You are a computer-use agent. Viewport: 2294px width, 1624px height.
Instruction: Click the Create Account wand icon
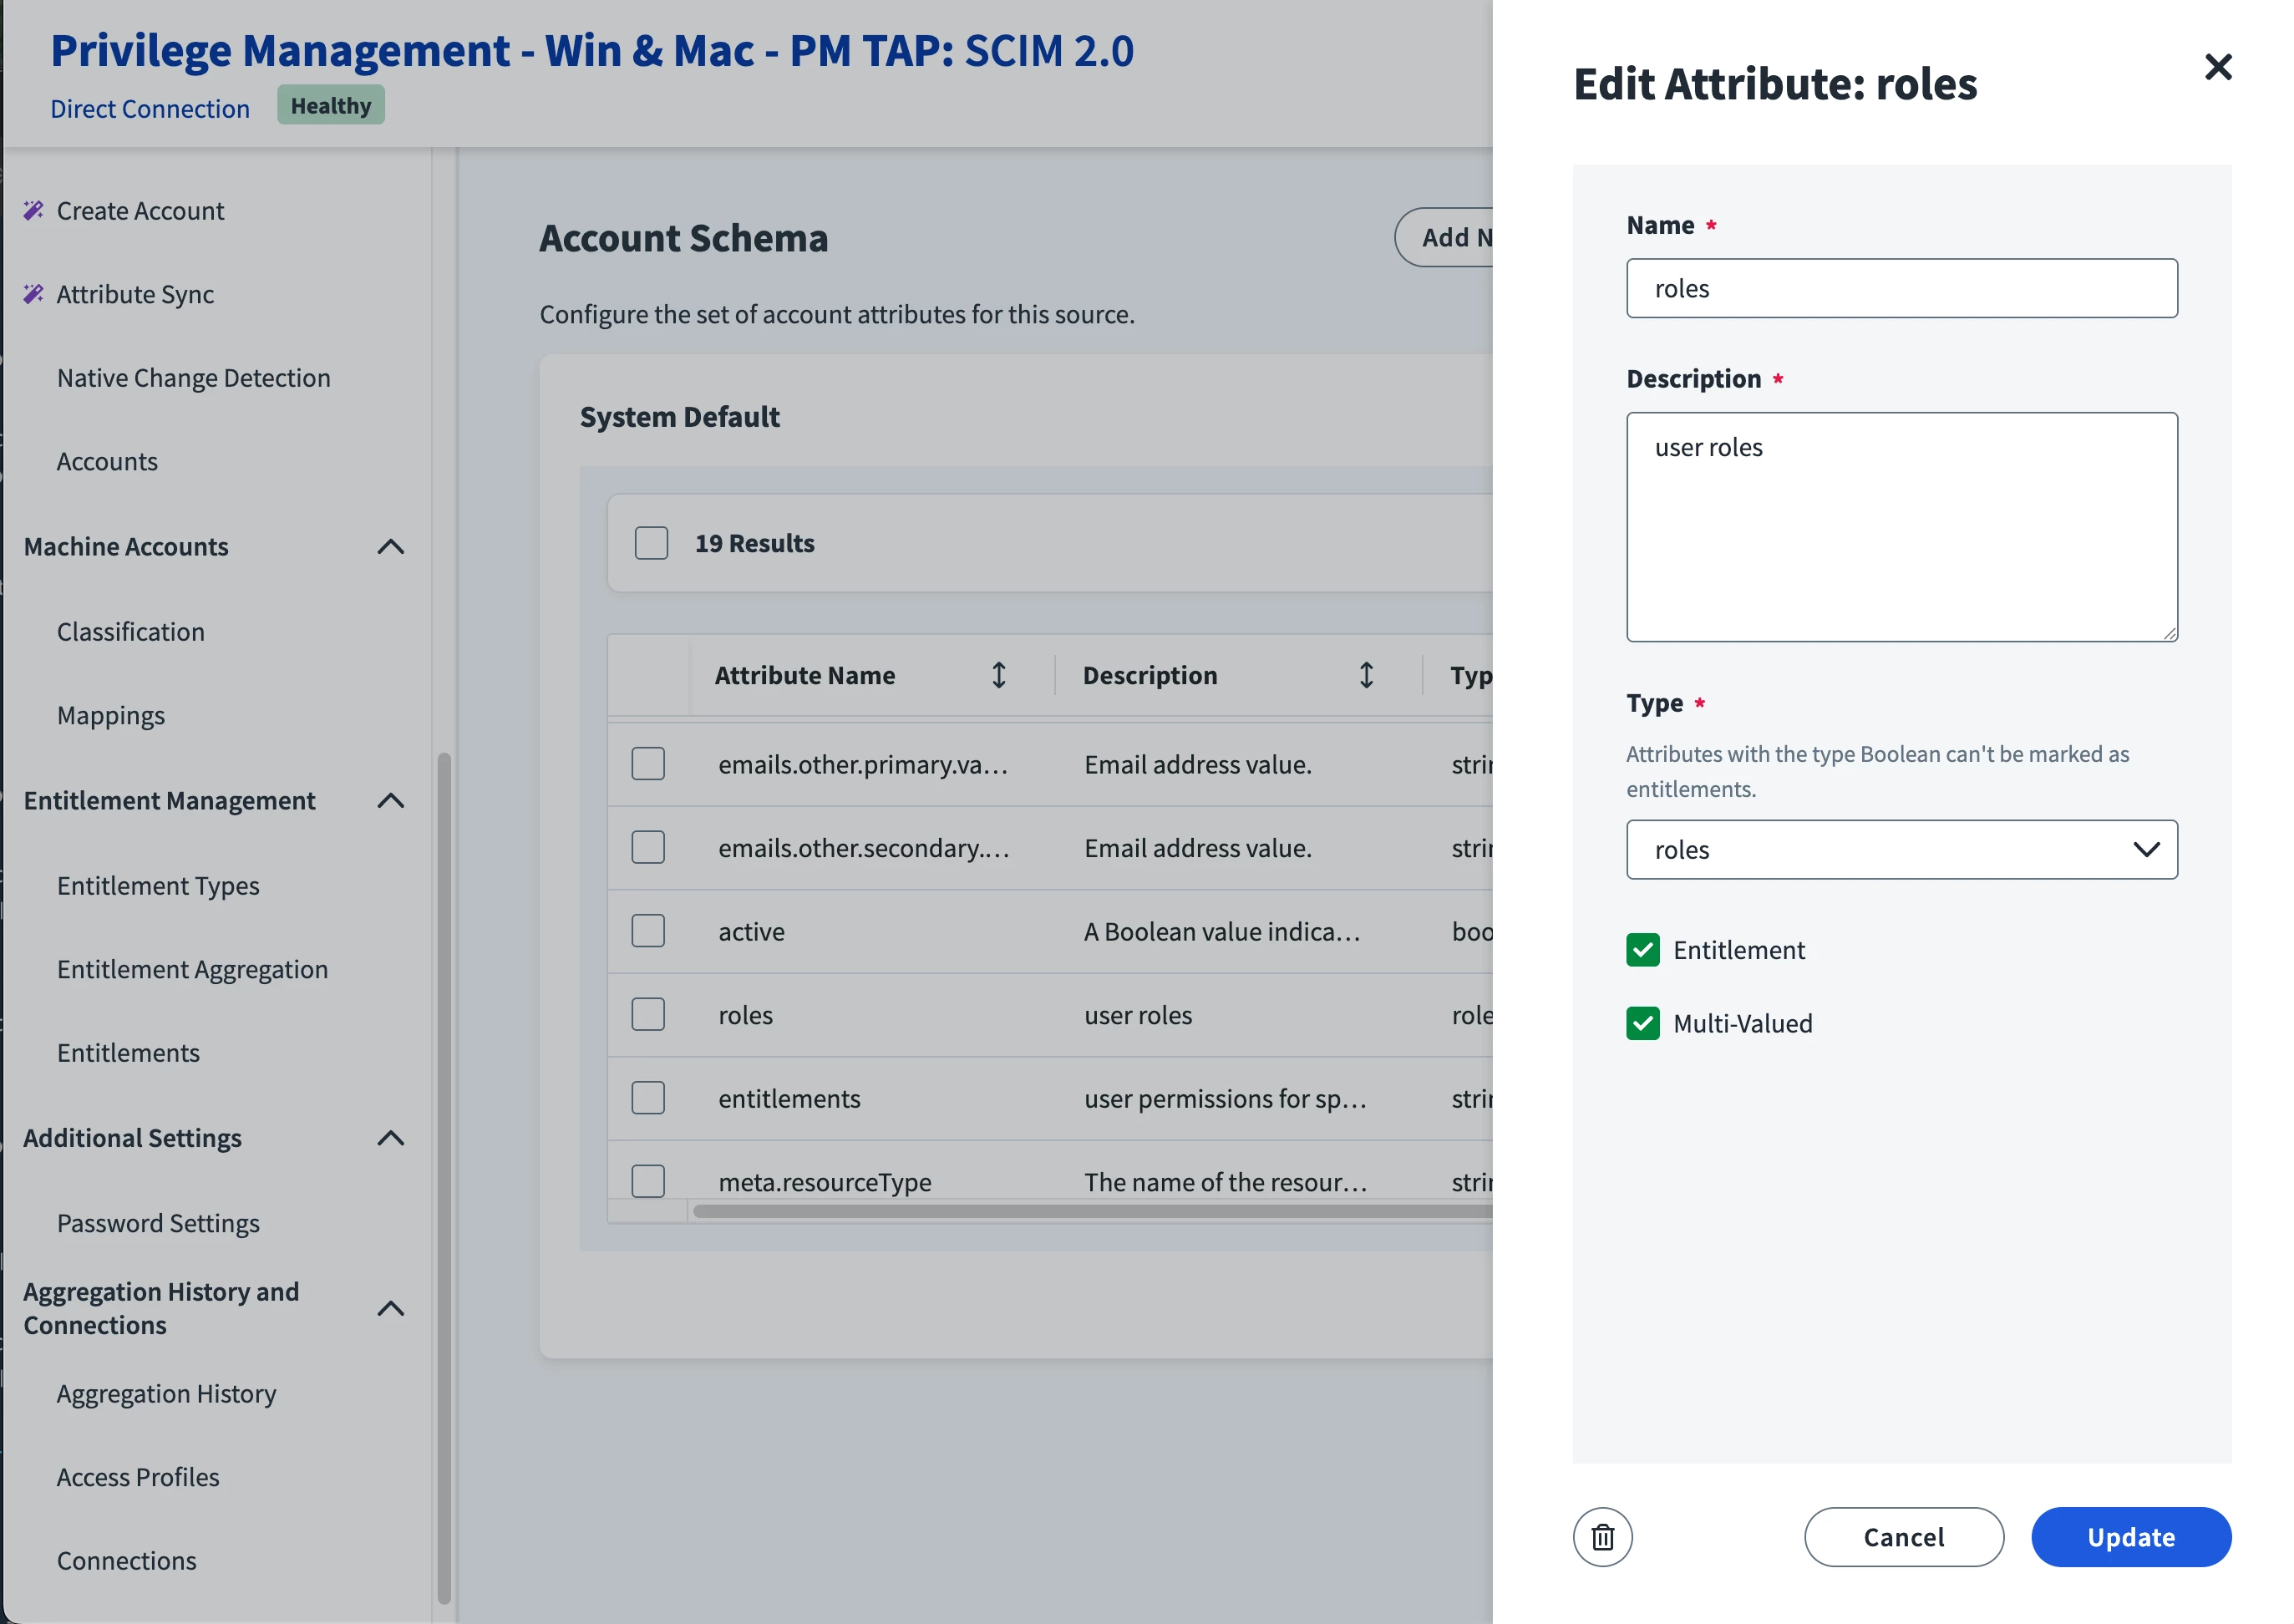[x=33, y=210]
